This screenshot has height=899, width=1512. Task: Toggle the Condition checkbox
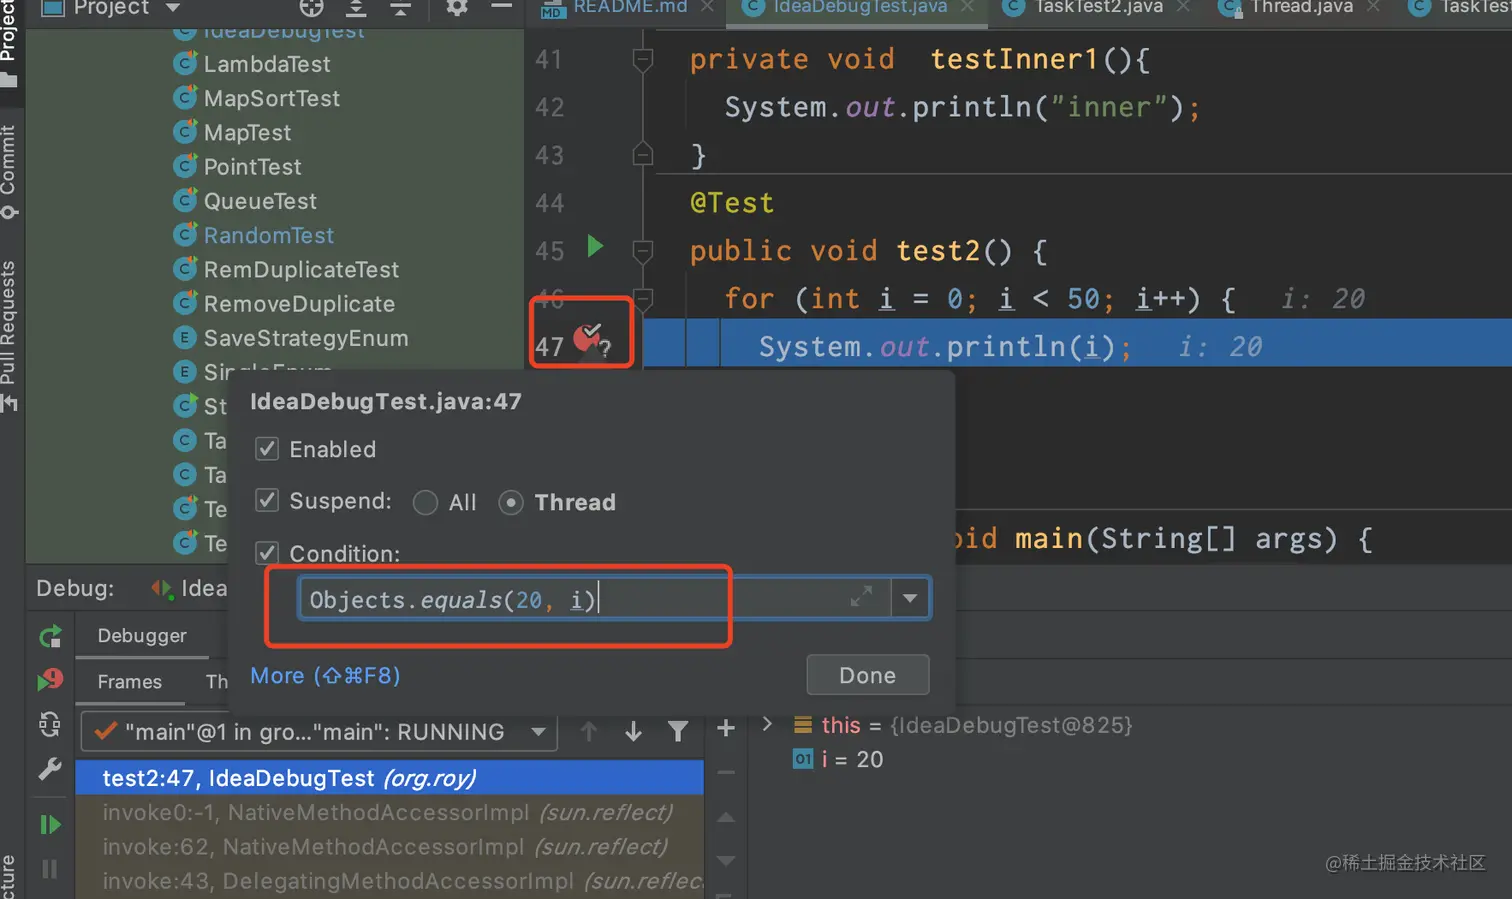[267, 553]
